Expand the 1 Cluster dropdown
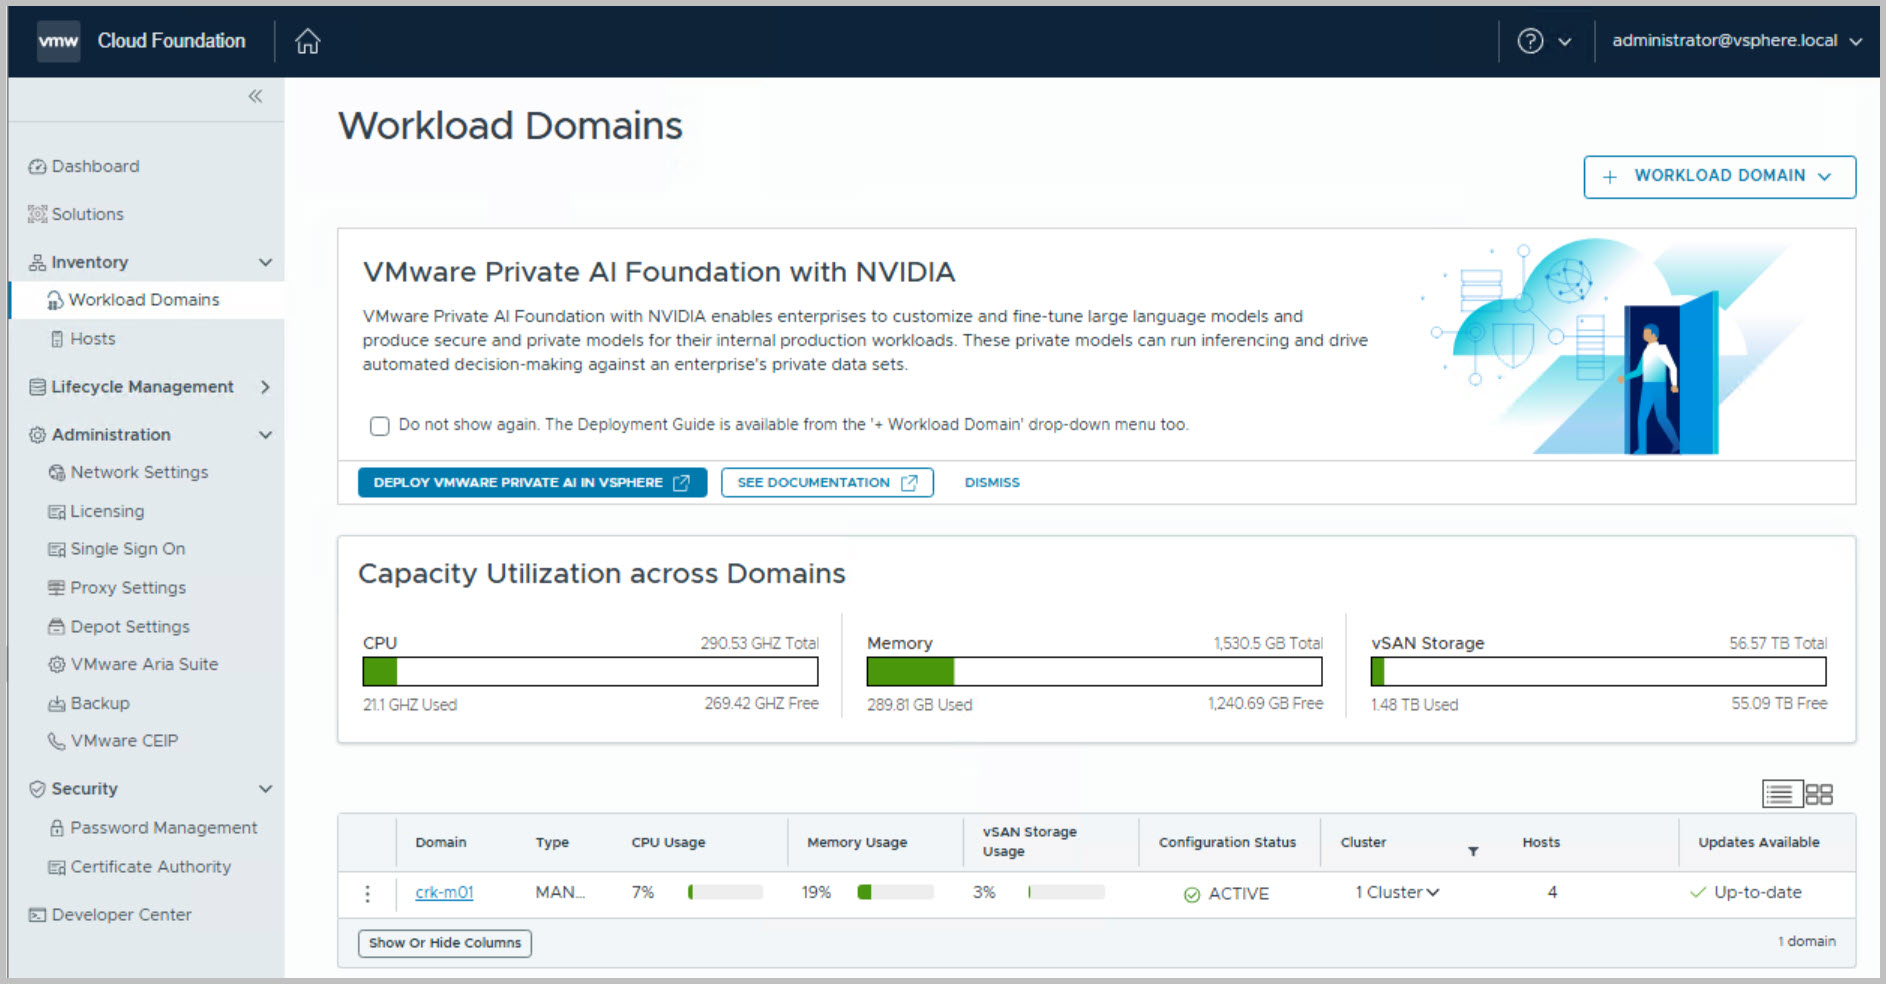Image resolution: width=1886 pixels, height=984 pixels. pyautogui.click(x=1397, y=892)
